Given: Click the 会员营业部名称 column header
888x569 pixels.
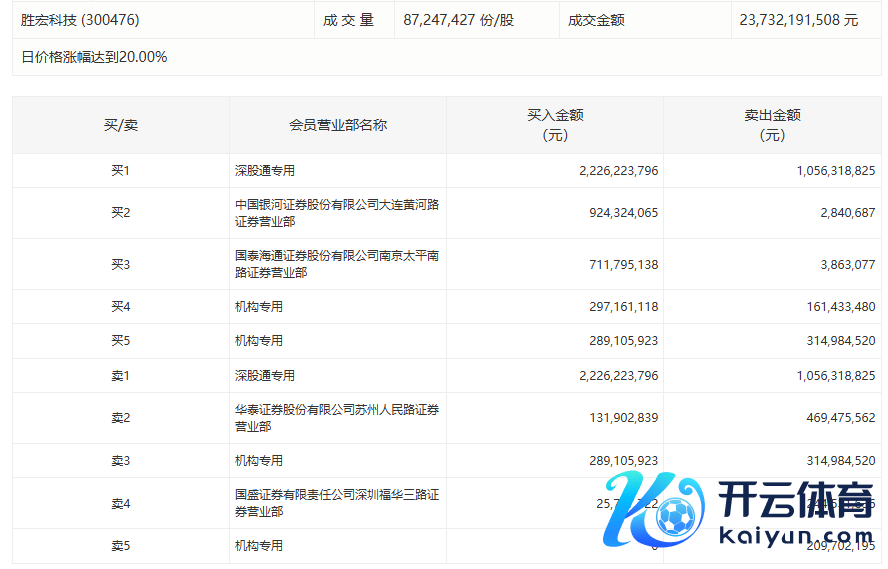Looking at the screenshot, I should [x=337, y=125].
